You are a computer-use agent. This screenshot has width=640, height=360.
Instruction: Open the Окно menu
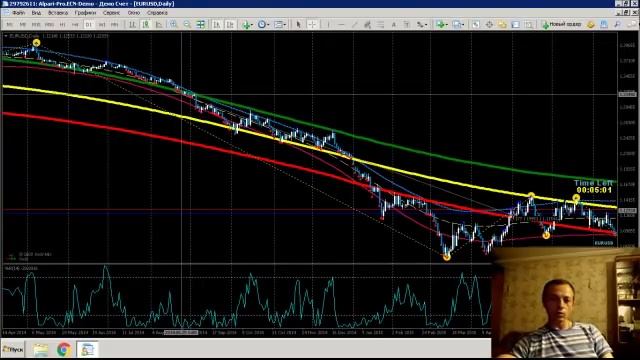tap(133, 13)
